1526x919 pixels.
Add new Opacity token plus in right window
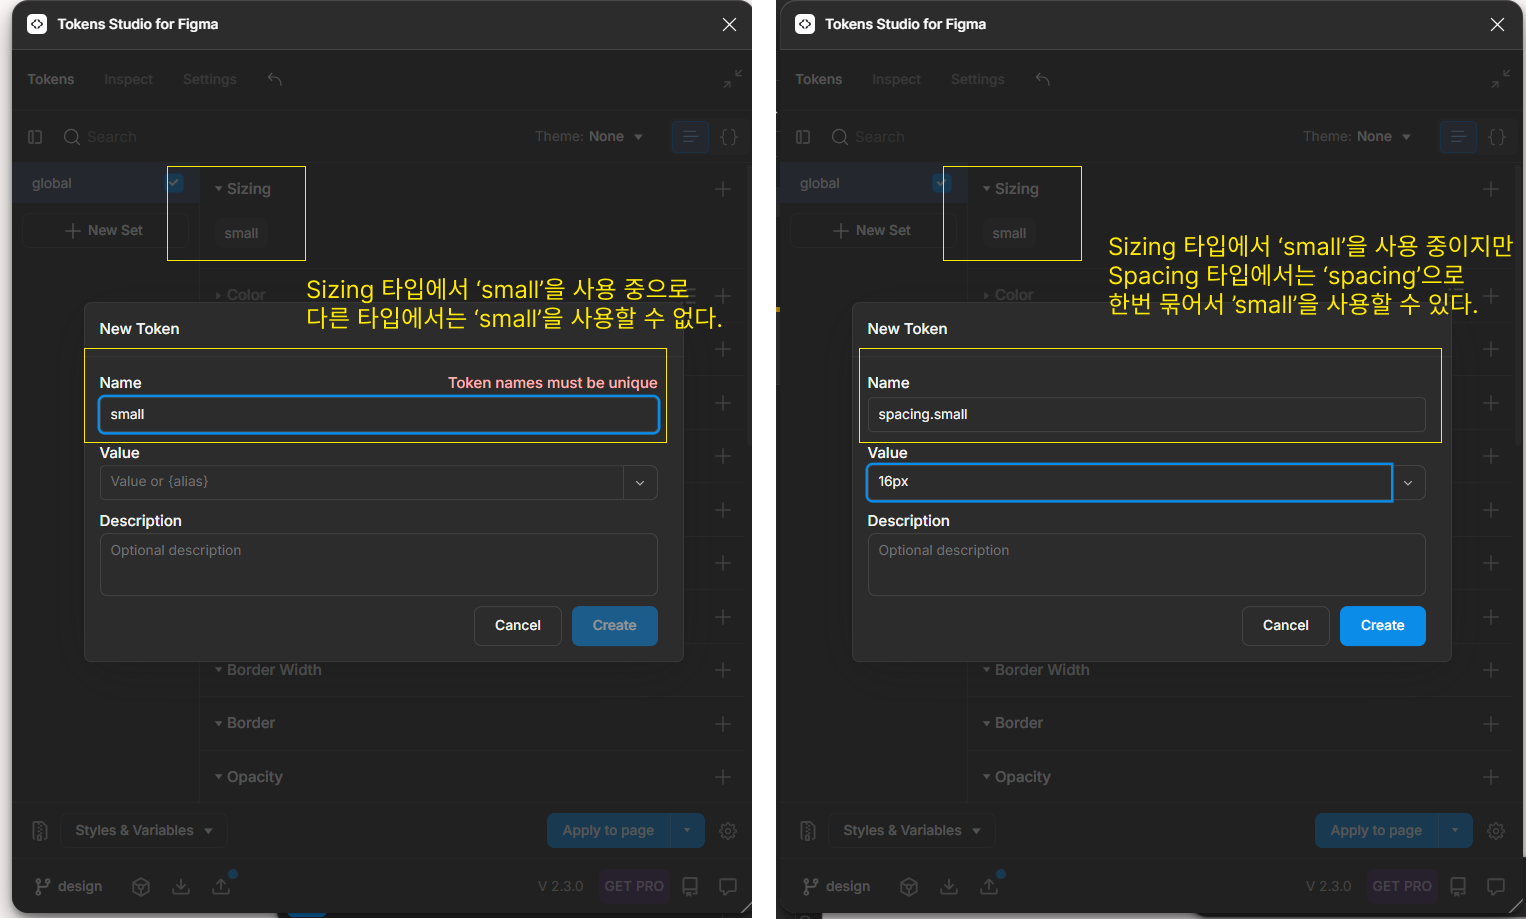[x=1491, y=777]
